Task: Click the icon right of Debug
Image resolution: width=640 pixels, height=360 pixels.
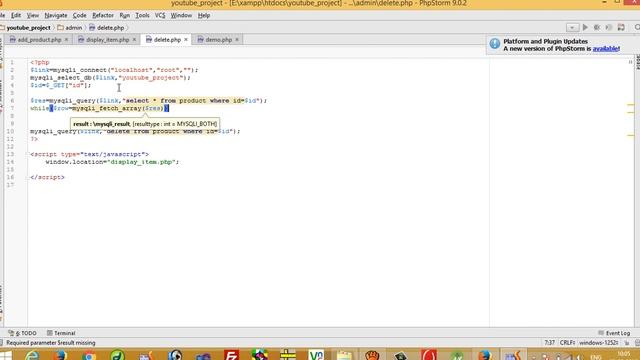Action: pyautogui.click(x=609, y=27)
